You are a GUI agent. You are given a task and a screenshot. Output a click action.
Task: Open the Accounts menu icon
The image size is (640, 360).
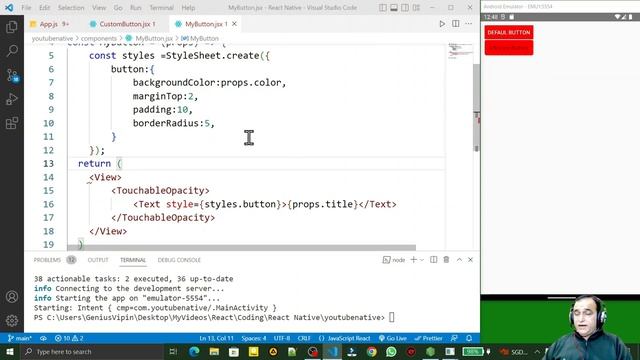(x=12, y=297)
